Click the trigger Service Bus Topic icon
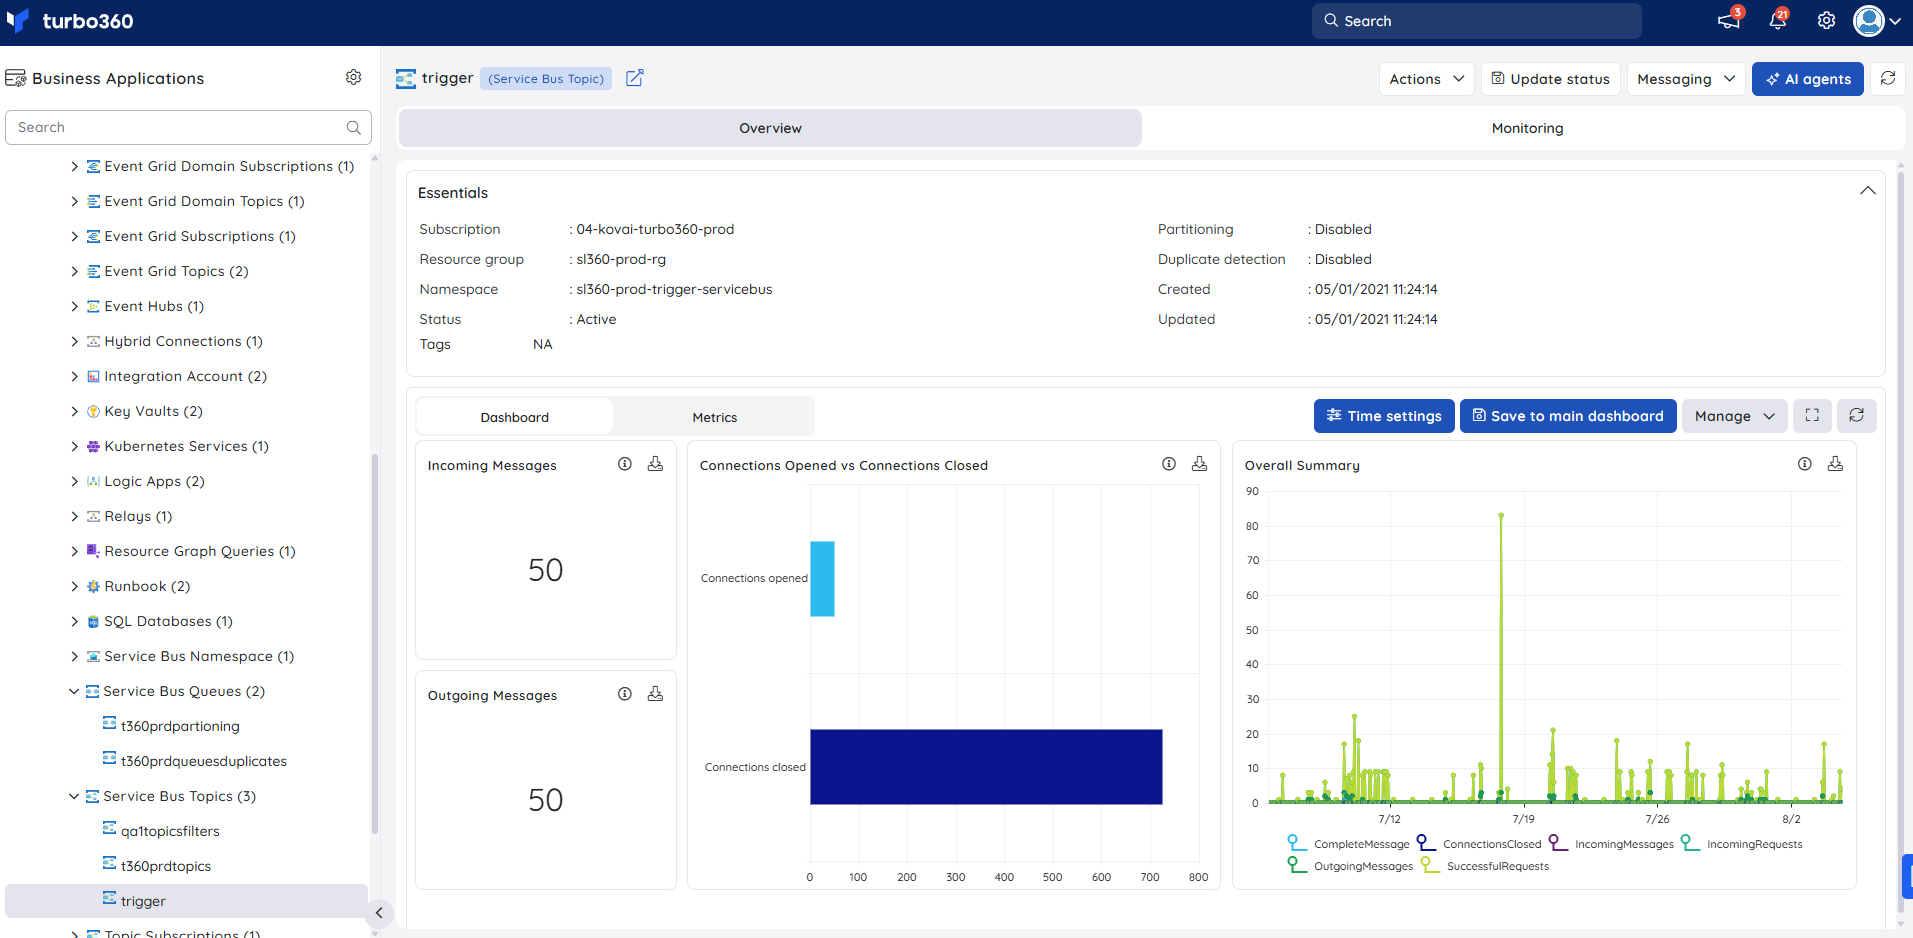 click(405, 78)
